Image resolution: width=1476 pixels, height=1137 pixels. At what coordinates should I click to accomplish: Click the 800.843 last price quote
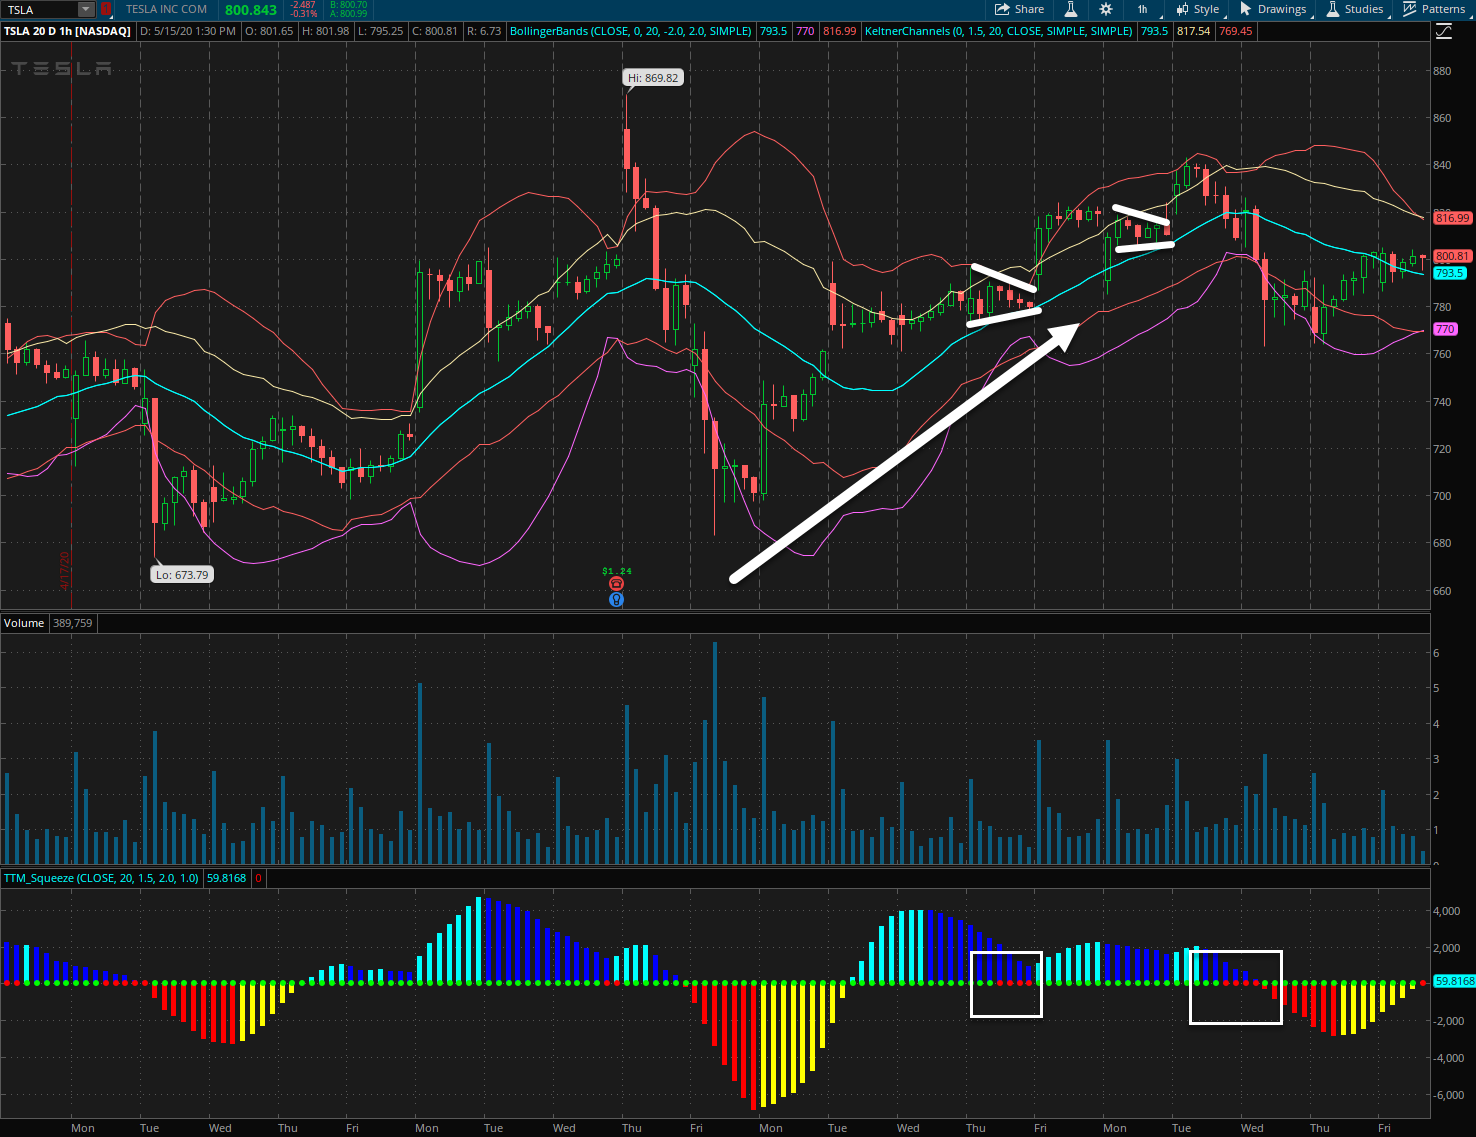(x=251, y=10)
